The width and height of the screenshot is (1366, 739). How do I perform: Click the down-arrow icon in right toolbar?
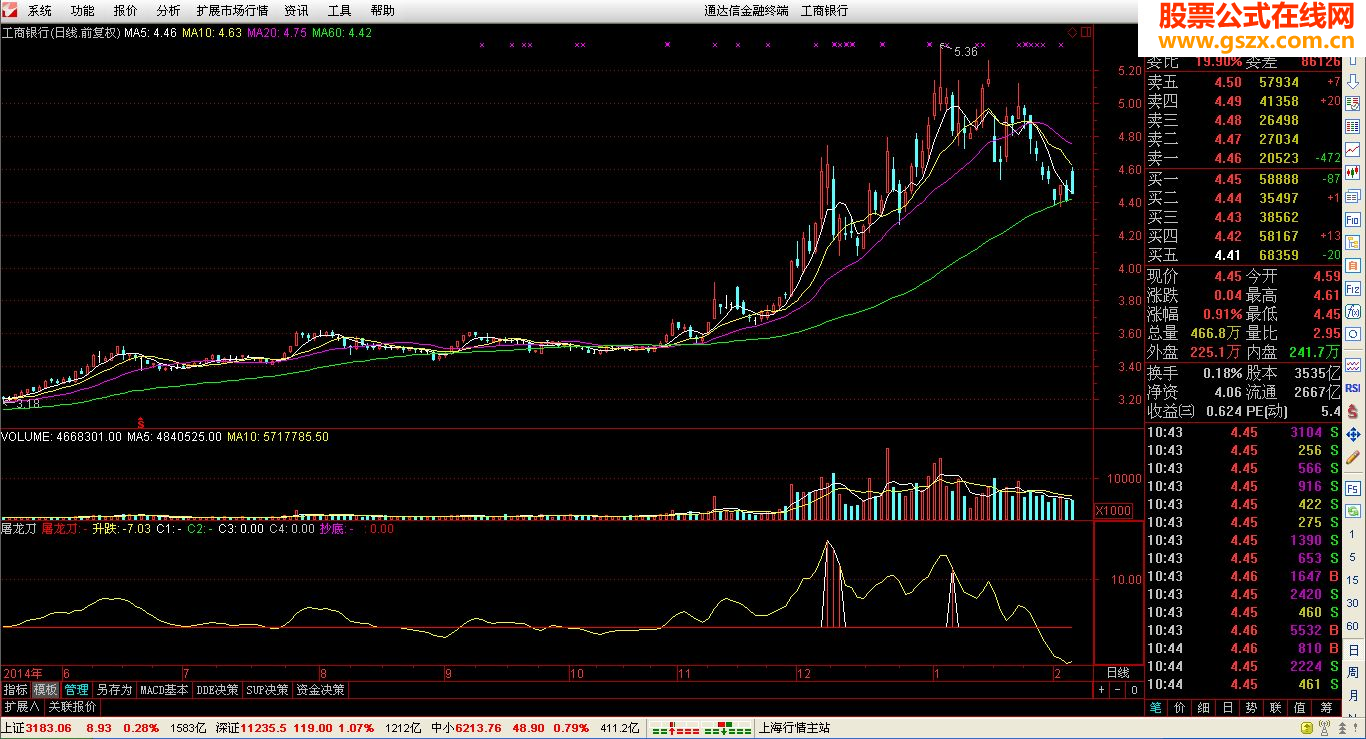pos(1353,83)
